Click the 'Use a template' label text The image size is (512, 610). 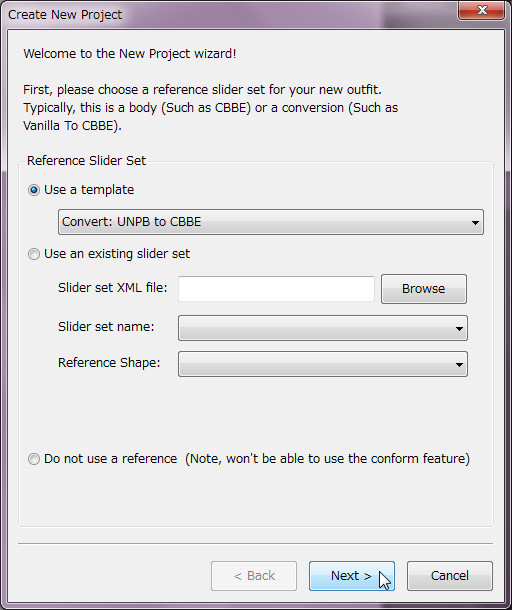[x=89, y=190]
